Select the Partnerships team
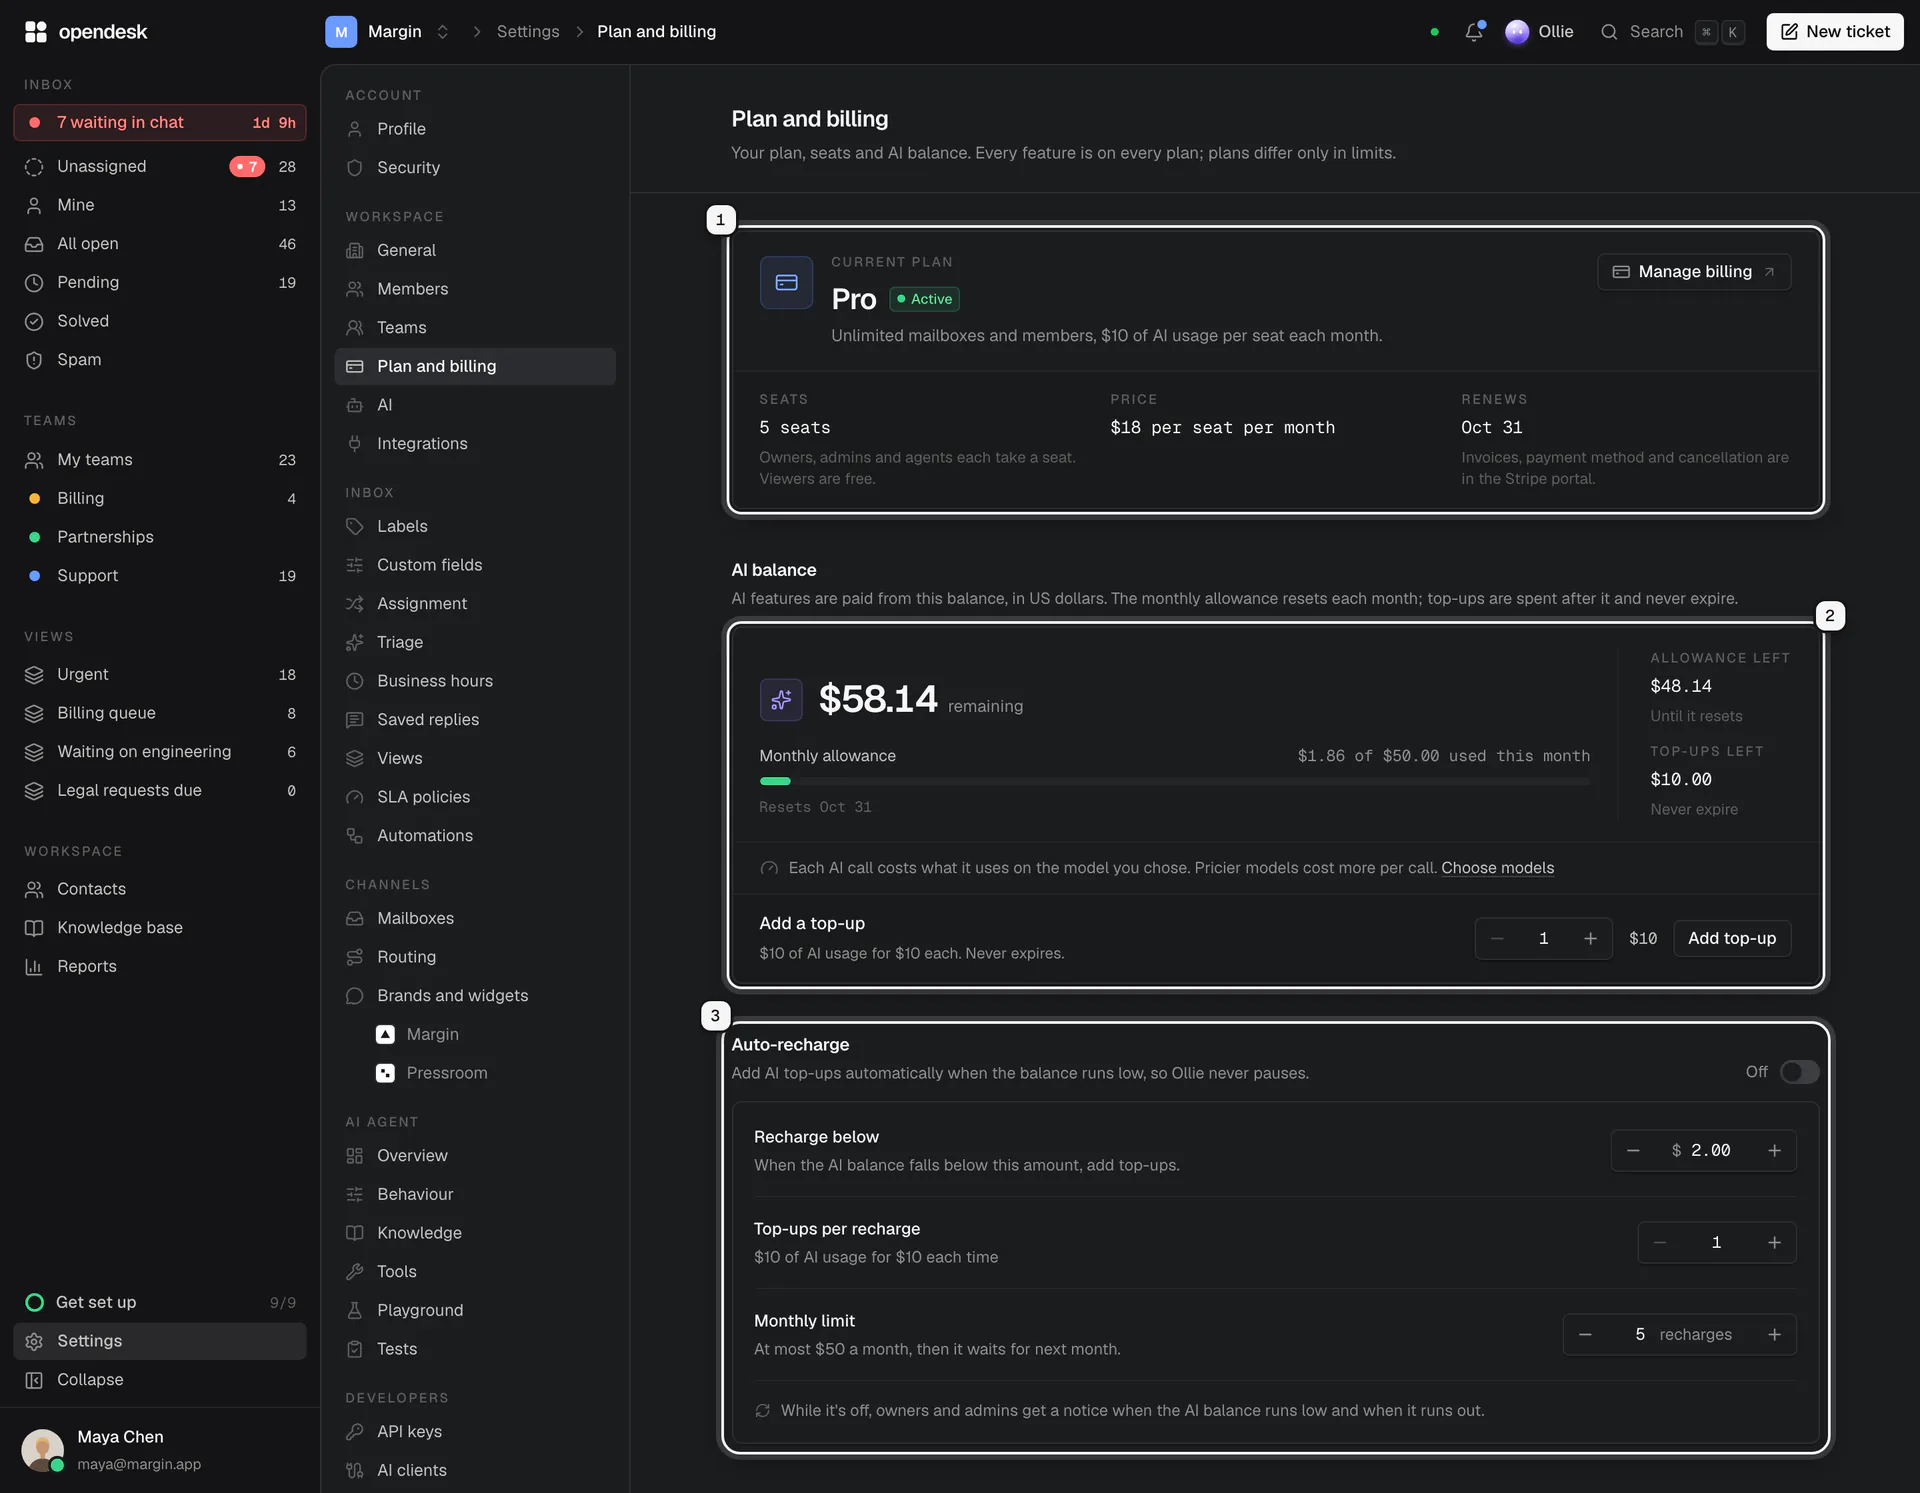 click(x=160, y=537)
